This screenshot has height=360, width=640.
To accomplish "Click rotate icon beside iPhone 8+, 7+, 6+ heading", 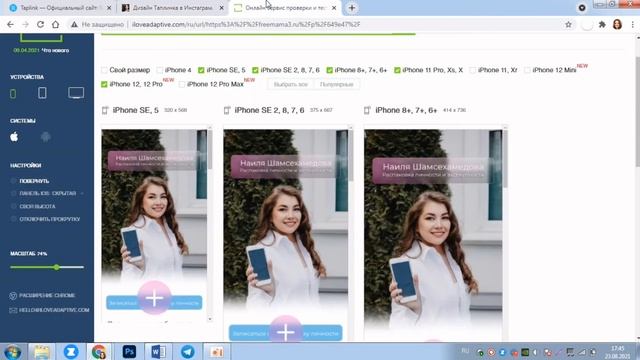I will [367, 110].
